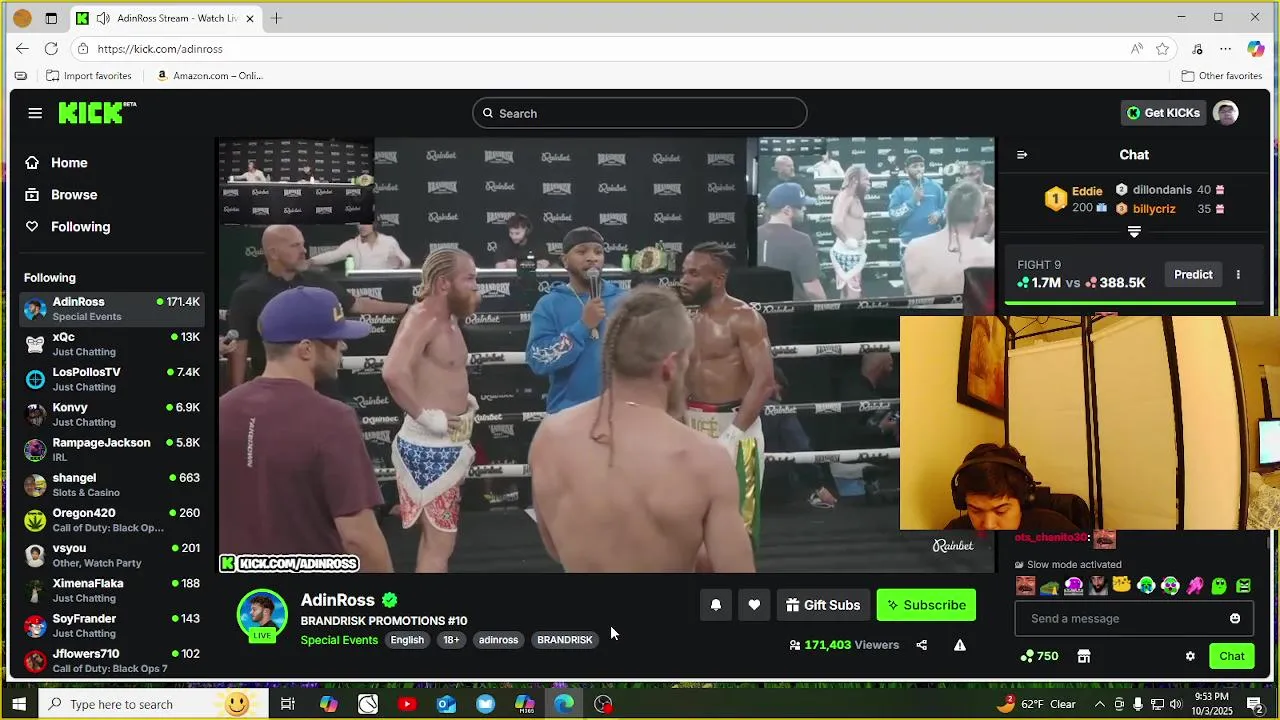Open Browse in sidebar

pyautogui.click(x=74, y=194)
